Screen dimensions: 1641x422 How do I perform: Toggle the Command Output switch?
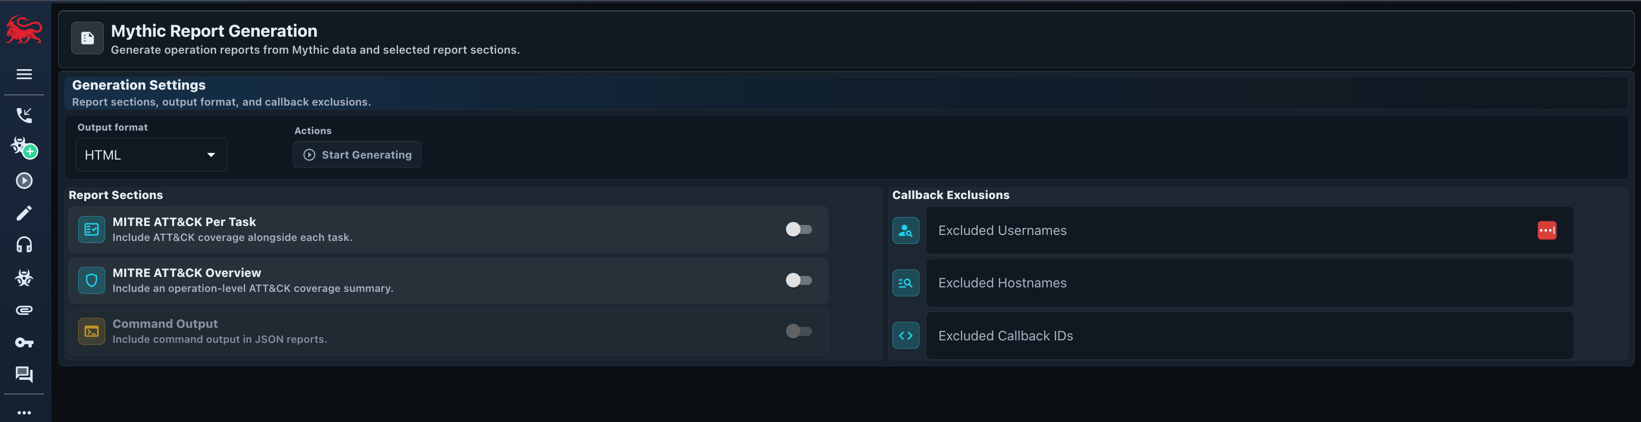[798, 331]
